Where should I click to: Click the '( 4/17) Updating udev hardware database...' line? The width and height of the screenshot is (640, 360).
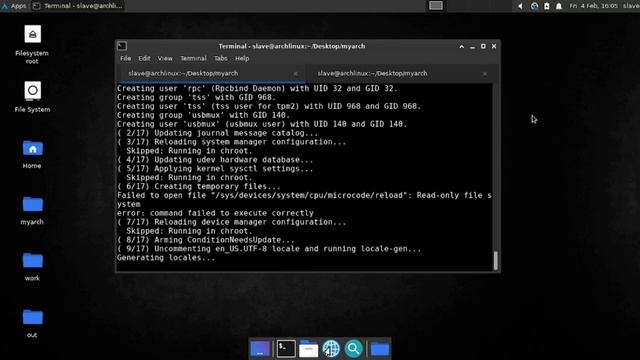[215, 160]
